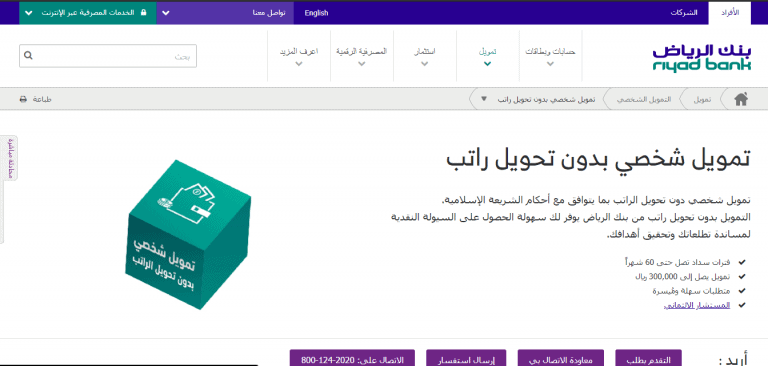Open the المصرفية الرقمية menu
The width and height of the screenshot is (768, 366).
(361, 56)
